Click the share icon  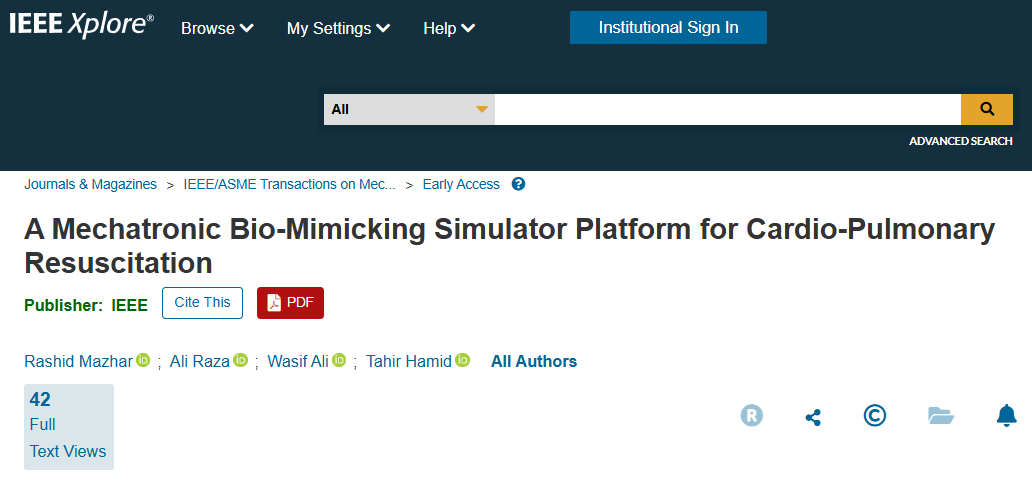[x=813, y=416]
